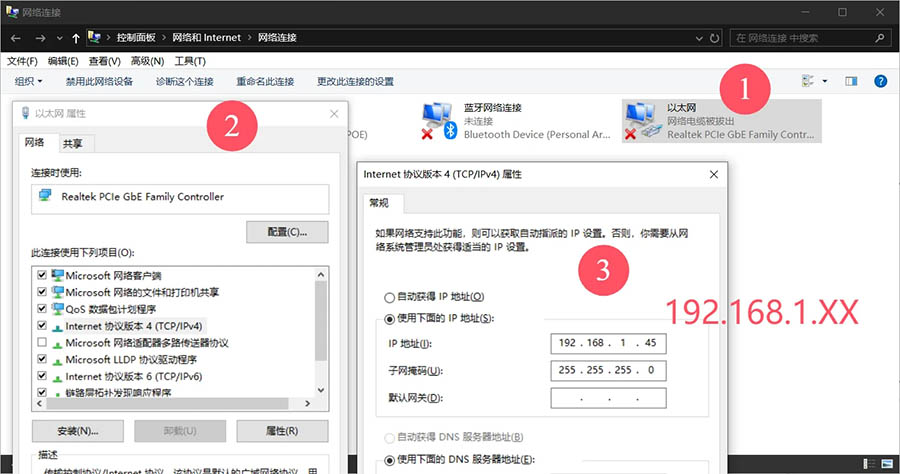Click the horizontal scroll right arrow

click(x=308, y=404)
